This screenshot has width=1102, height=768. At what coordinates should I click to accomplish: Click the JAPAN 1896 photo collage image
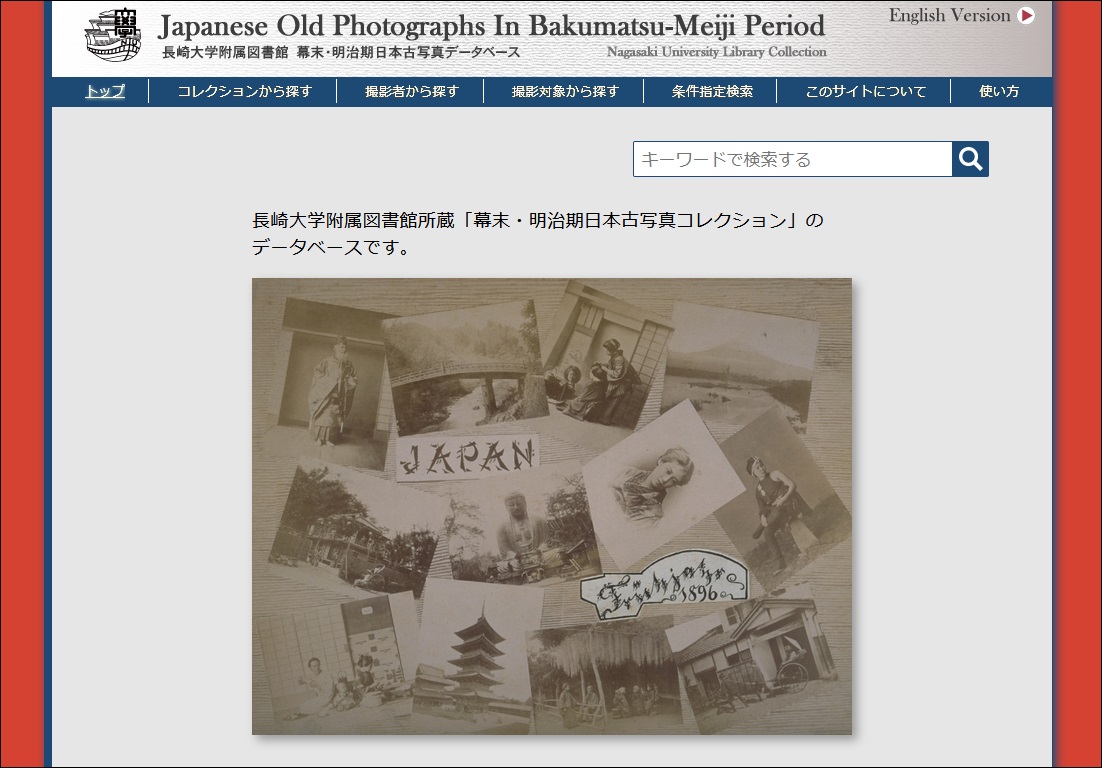pos(552,506)
